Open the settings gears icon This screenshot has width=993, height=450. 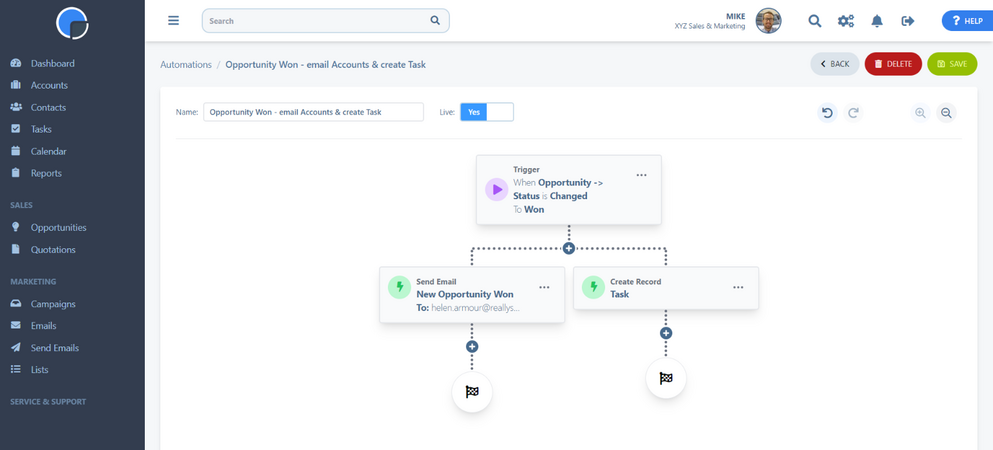(845, 21)
